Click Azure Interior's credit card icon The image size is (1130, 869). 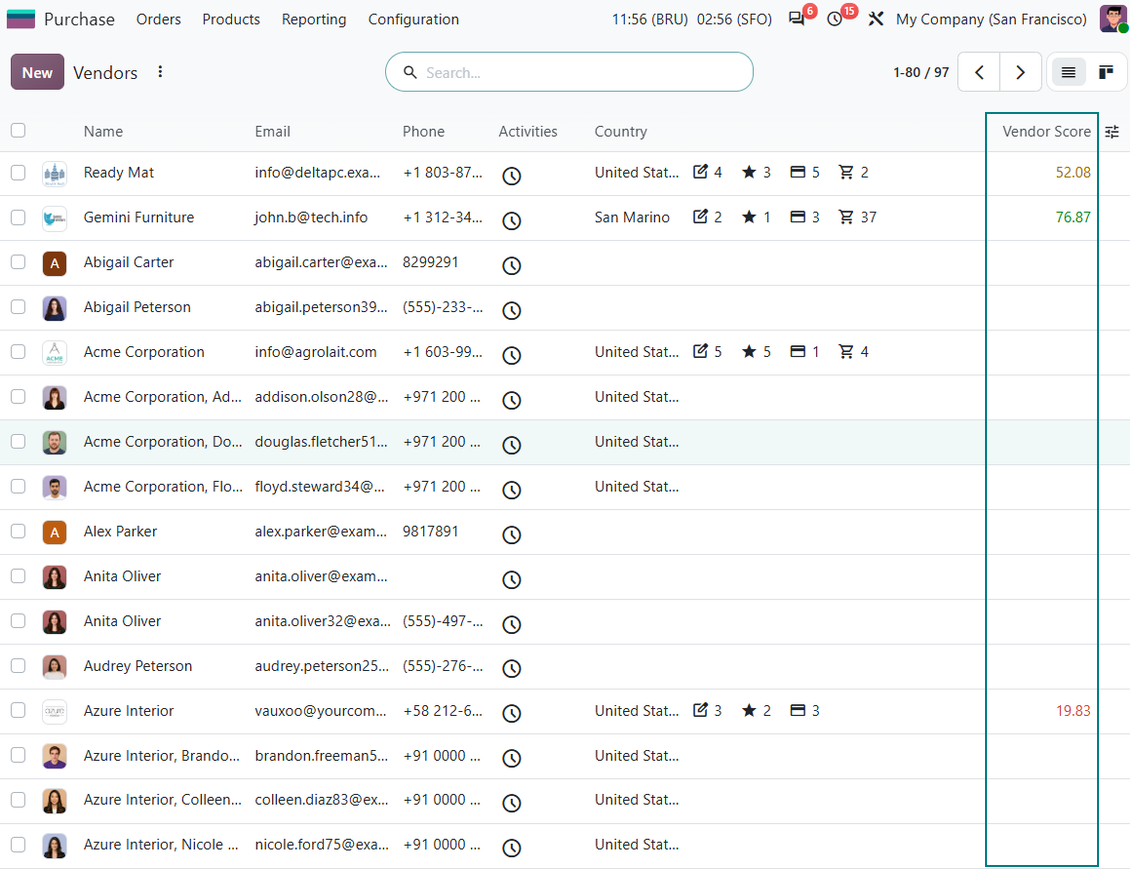click(x=798, y=710)
